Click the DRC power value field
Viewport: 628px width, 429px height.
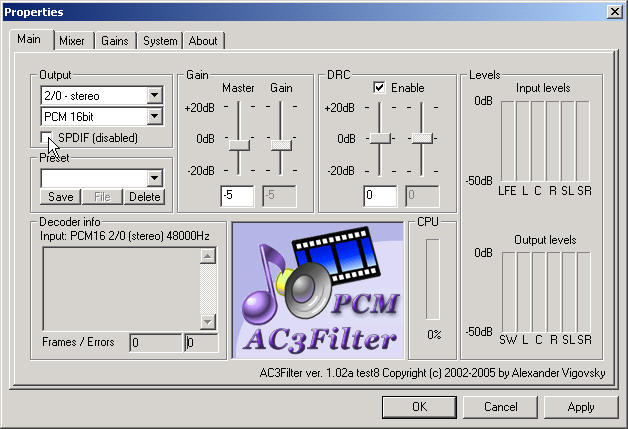[380, 196]
